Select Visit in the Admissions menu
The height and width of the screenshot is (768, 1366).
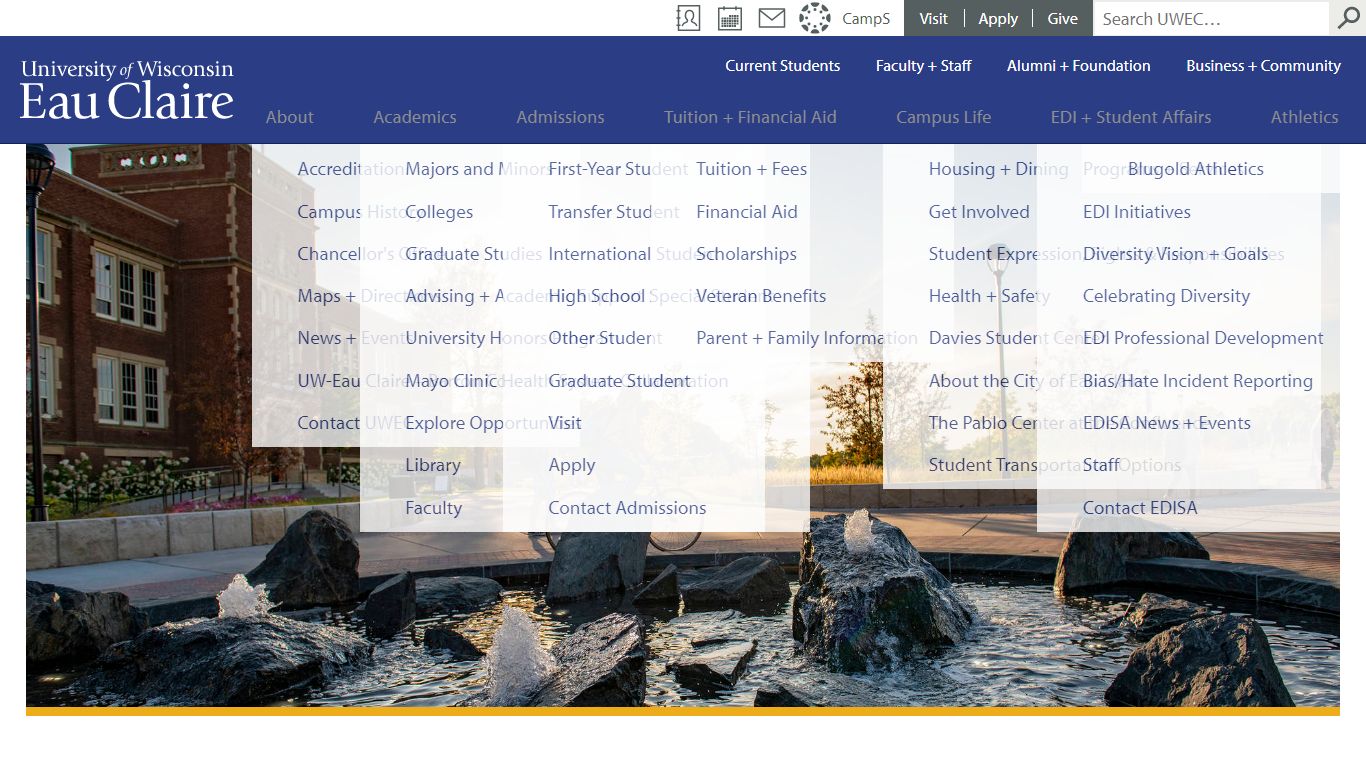tap(565, 423)
